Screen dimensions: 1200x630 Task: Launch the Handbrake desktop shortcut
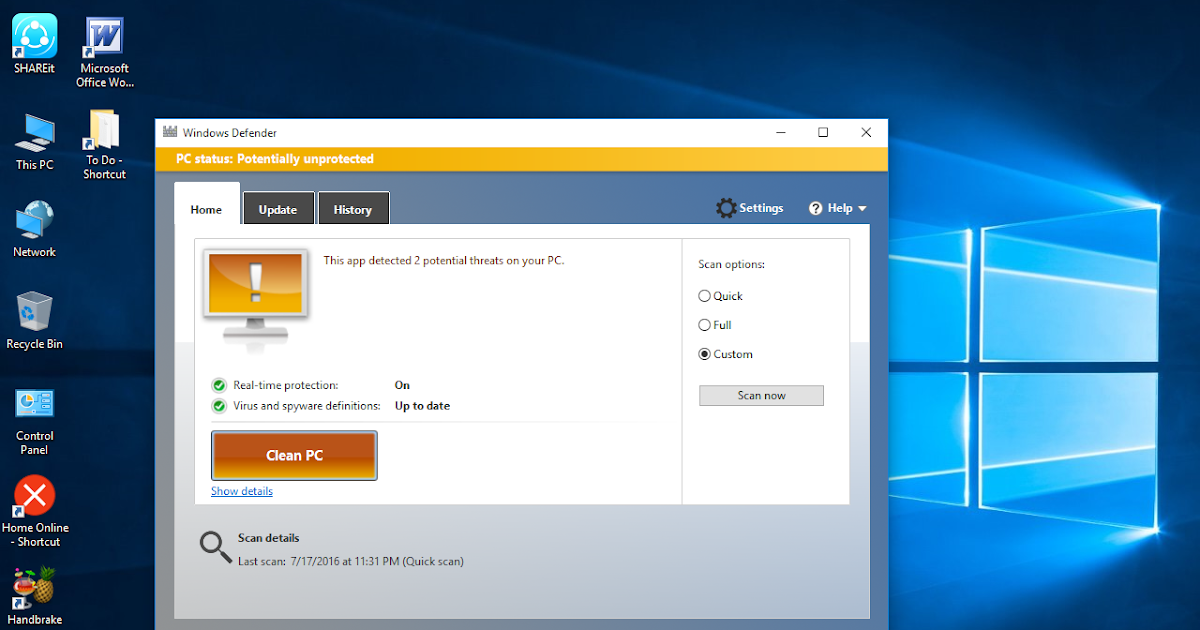click(34, 596)
